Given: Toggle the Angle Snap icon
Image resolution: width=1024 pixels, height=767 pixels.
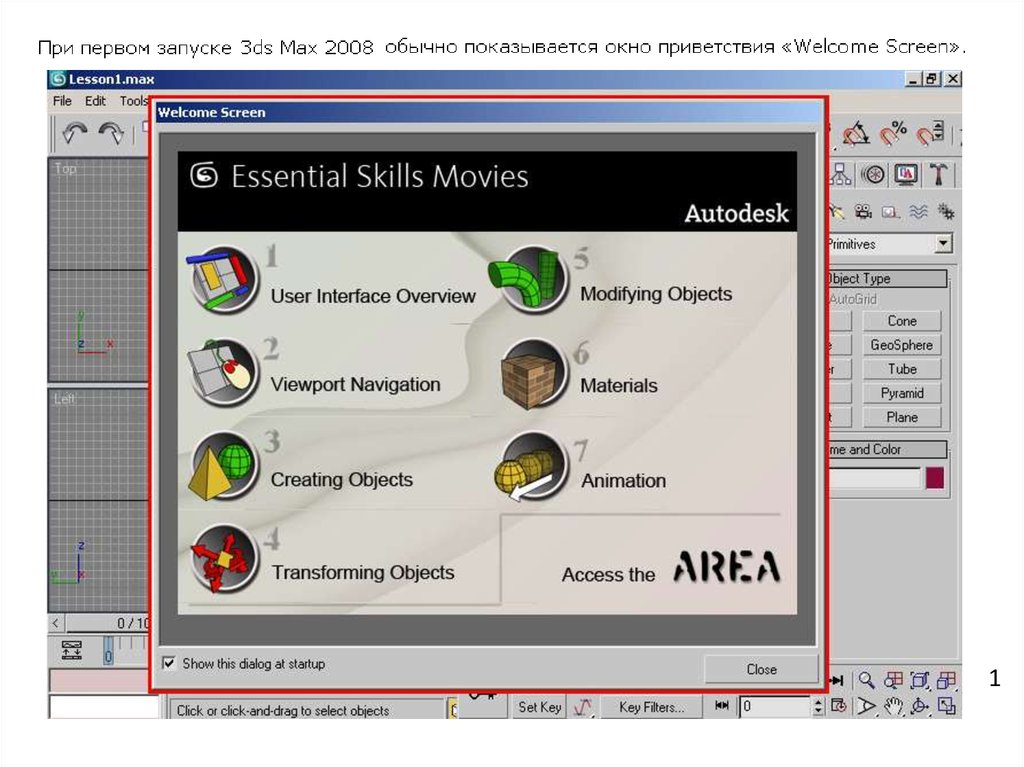Looking at the screenshot, I should pos(856,133).
